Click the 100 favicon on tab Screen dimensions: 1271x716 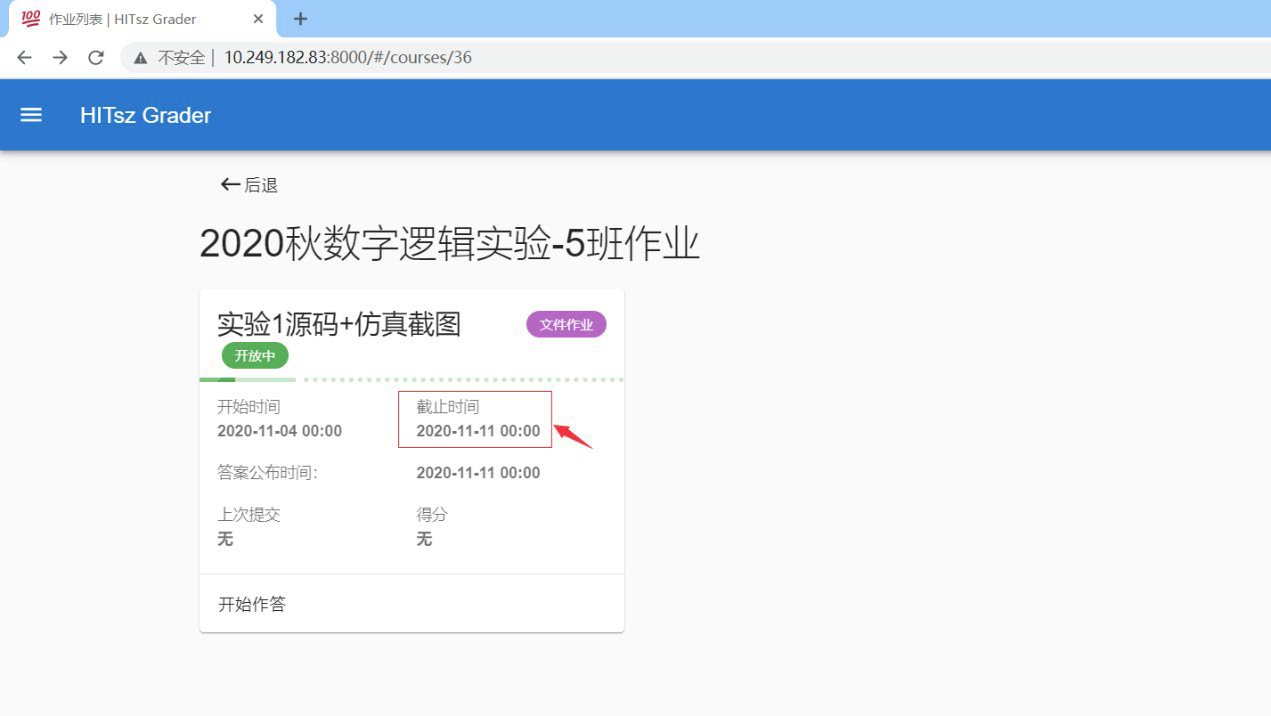(x=31, y=19)
